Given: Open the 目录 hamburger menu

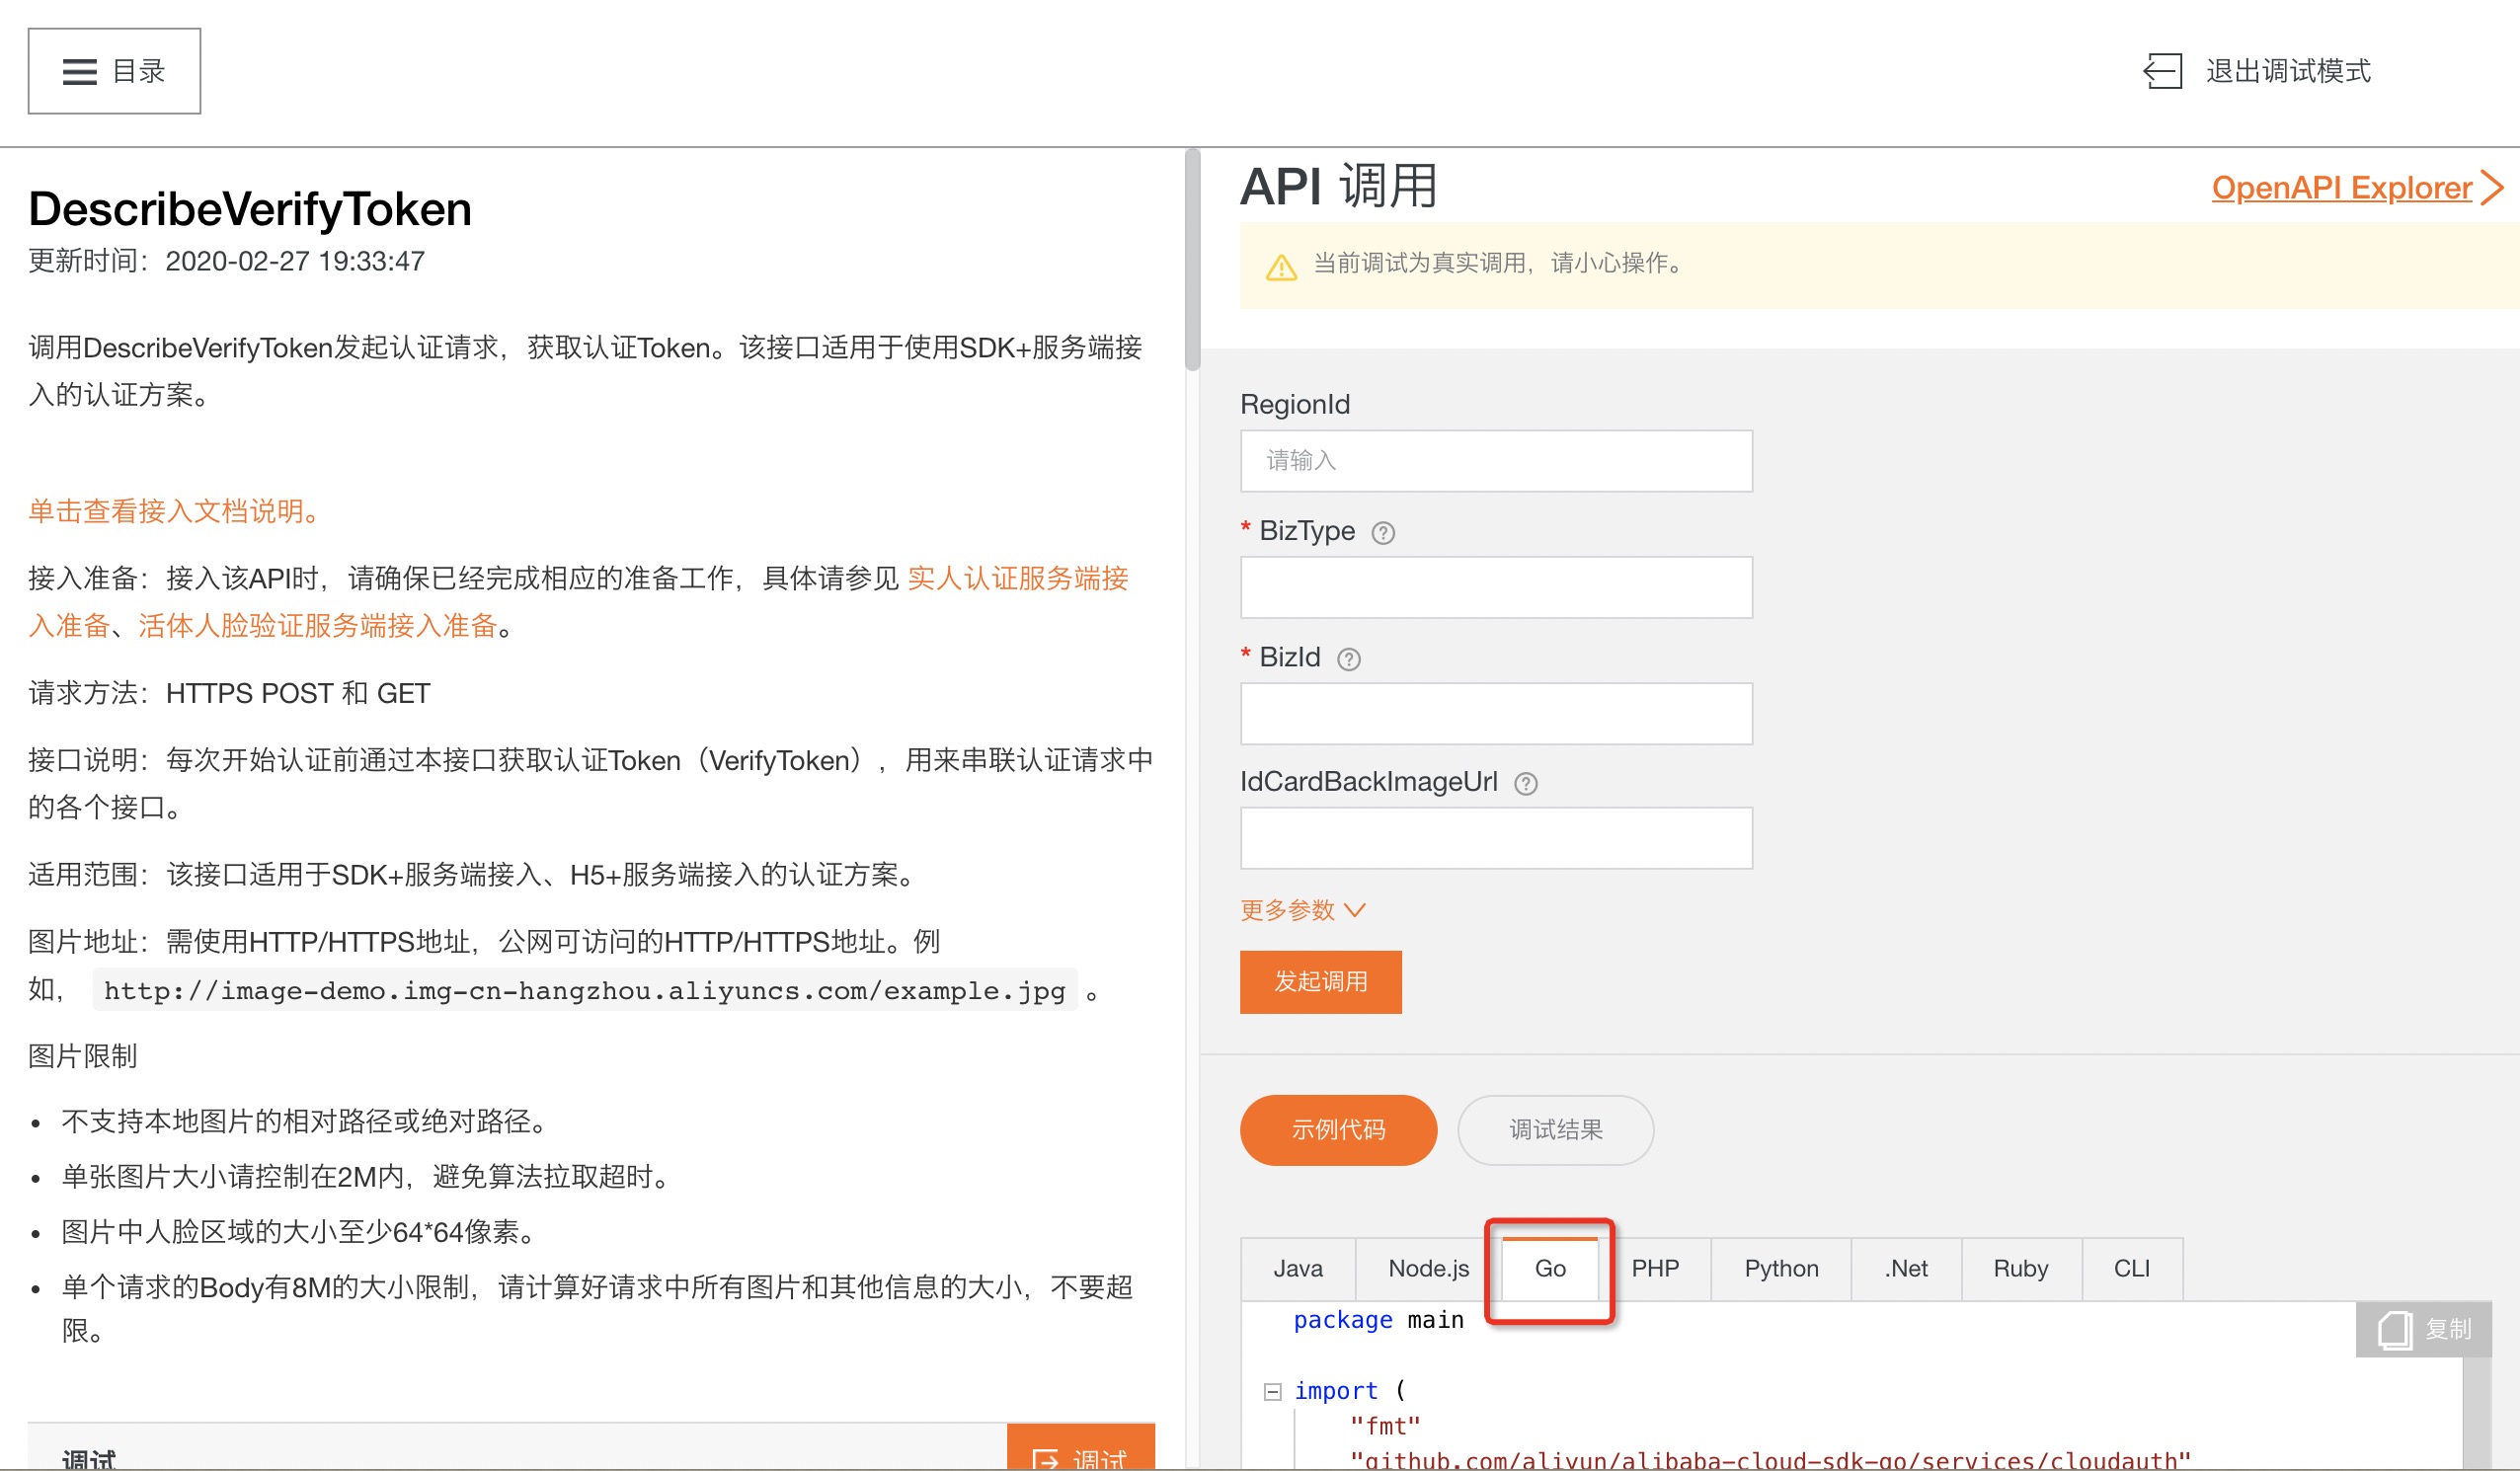Looking at the screenshot, I should [114, 71].
